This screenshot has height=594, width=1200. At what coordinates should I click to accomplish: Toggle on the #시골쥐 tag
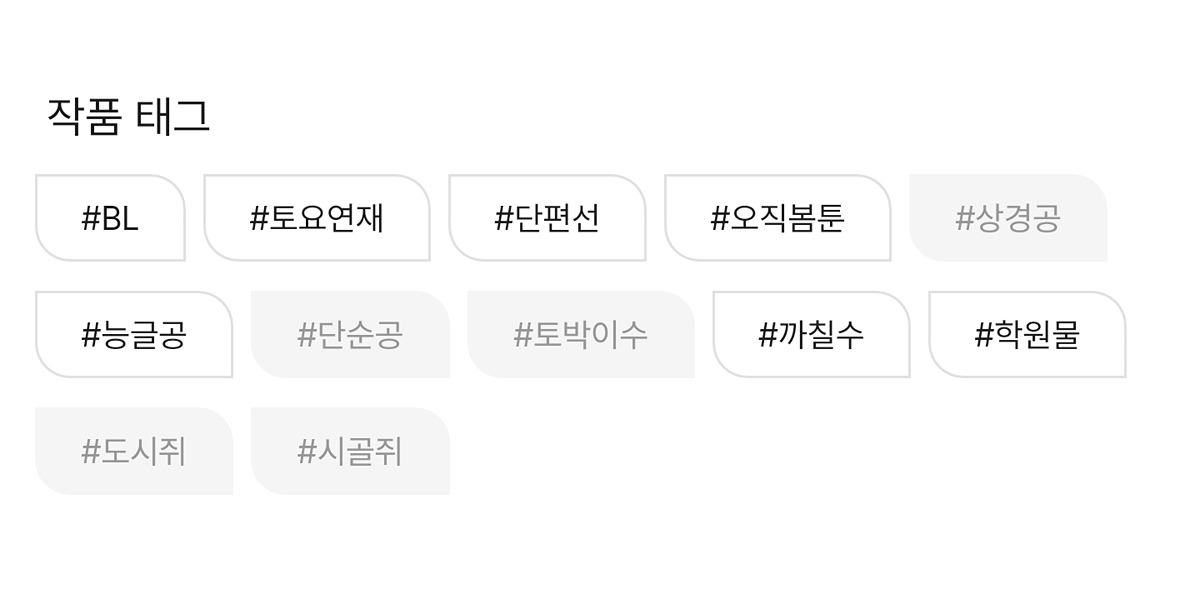click(350, 452)
